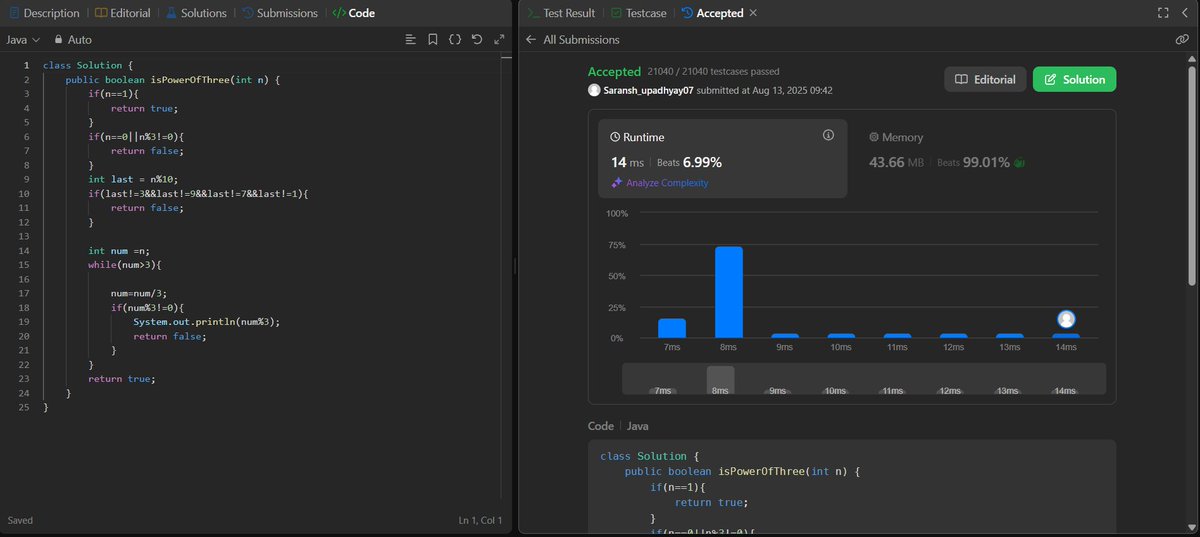
Task: Click the avatar marker above the 14ms bar
Action: tap(1066, 319)
